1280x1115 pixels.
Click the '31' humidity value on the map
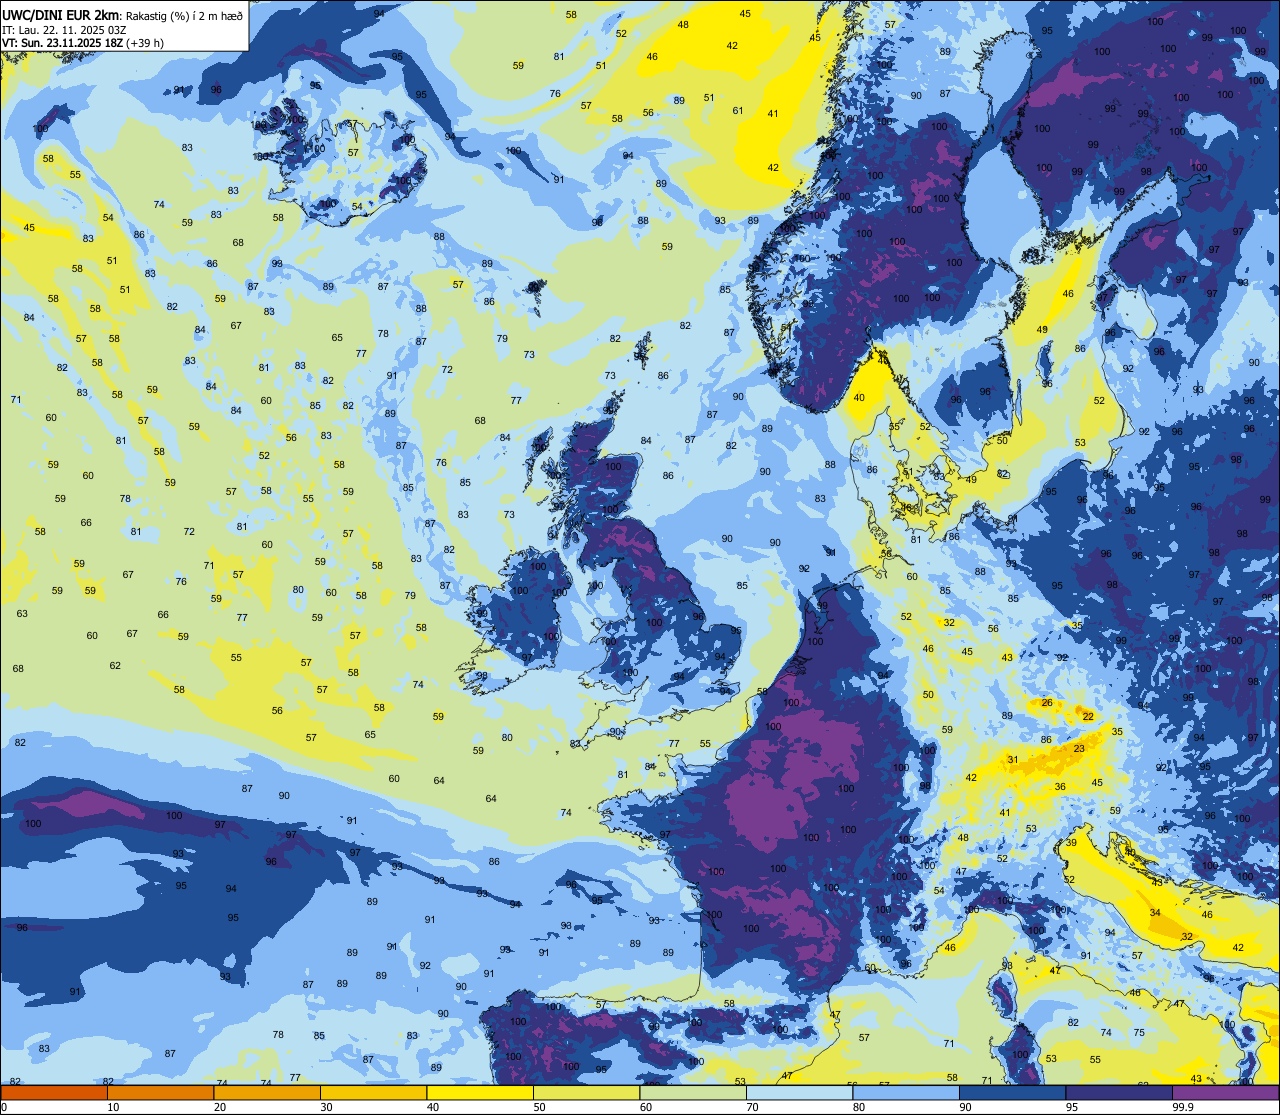point(1012,760)
